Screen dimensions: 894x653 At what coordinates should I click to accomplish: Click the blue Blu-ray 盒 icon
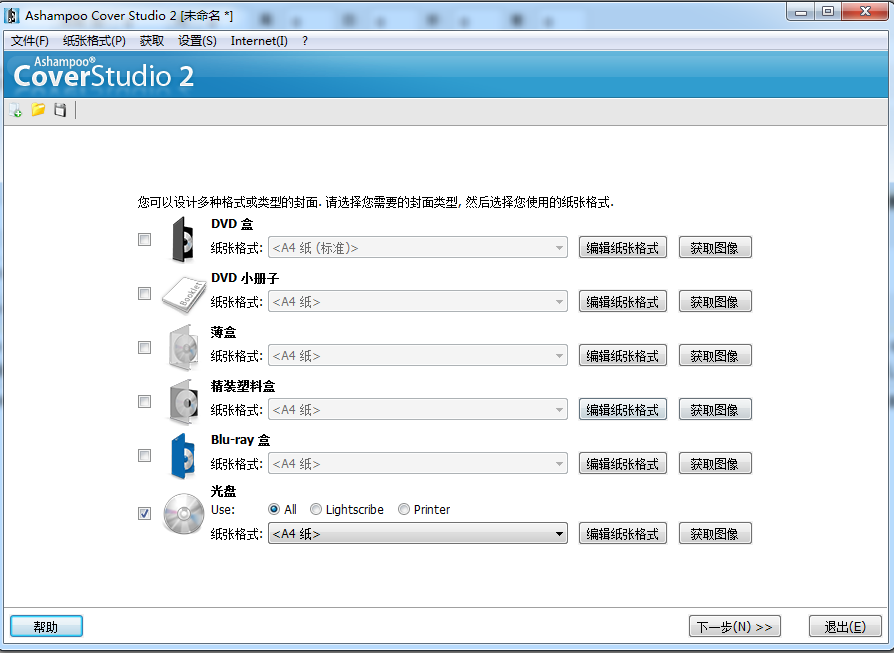(182, 456)
